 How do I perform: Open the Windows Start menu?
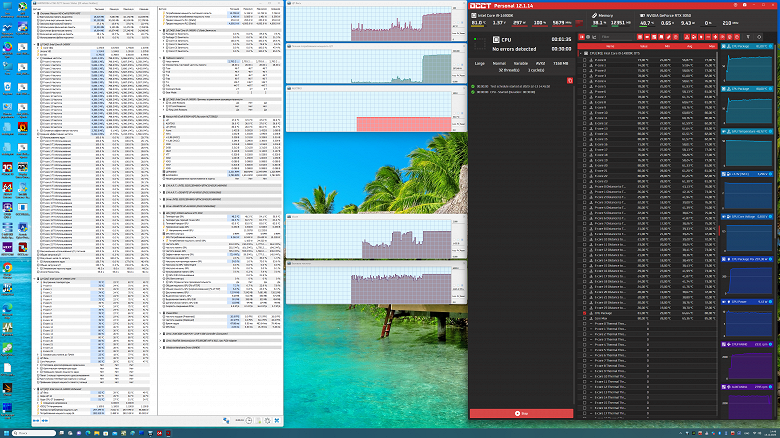(x=6, y=433)
